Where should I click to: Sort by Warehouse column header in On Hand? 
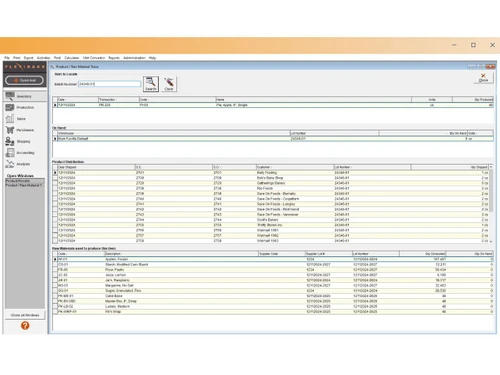click(x=174, y=133)
